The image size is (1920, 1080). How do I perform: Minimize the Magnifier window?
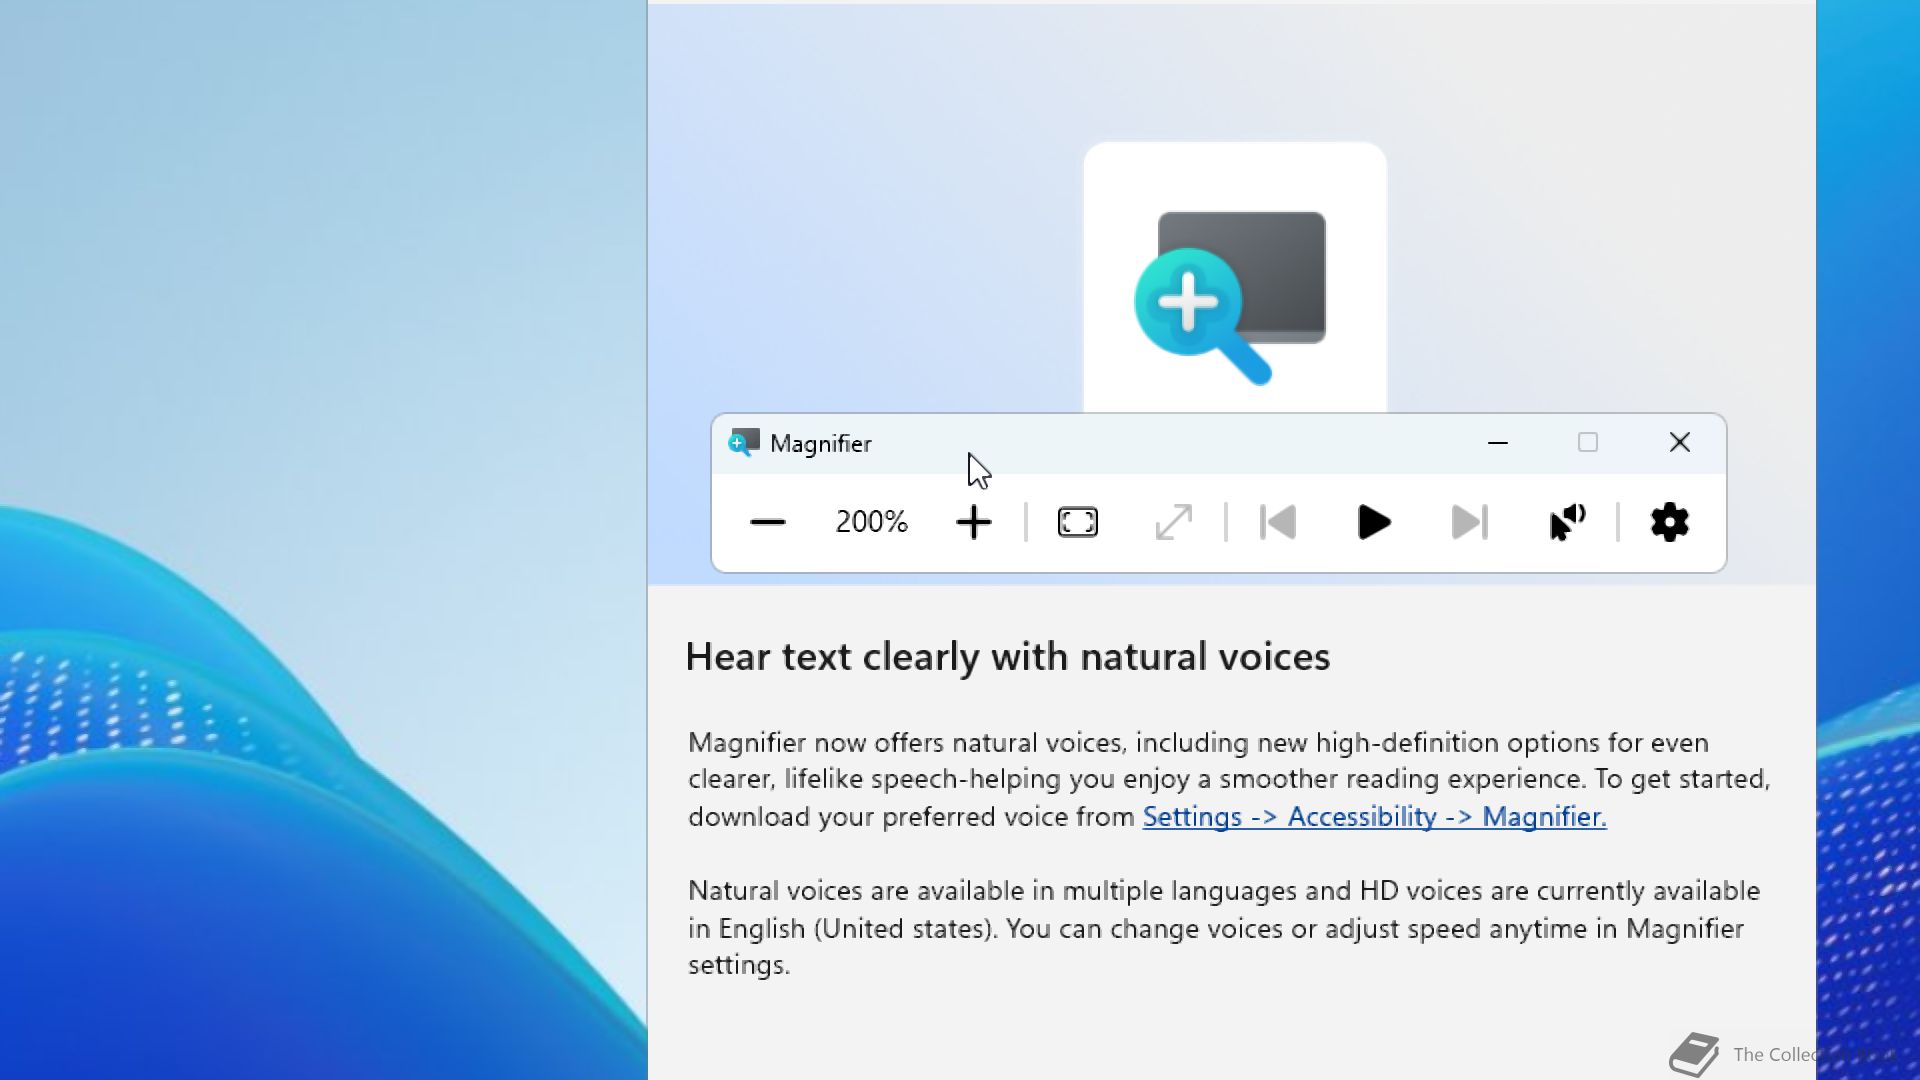click(1497, 443)
